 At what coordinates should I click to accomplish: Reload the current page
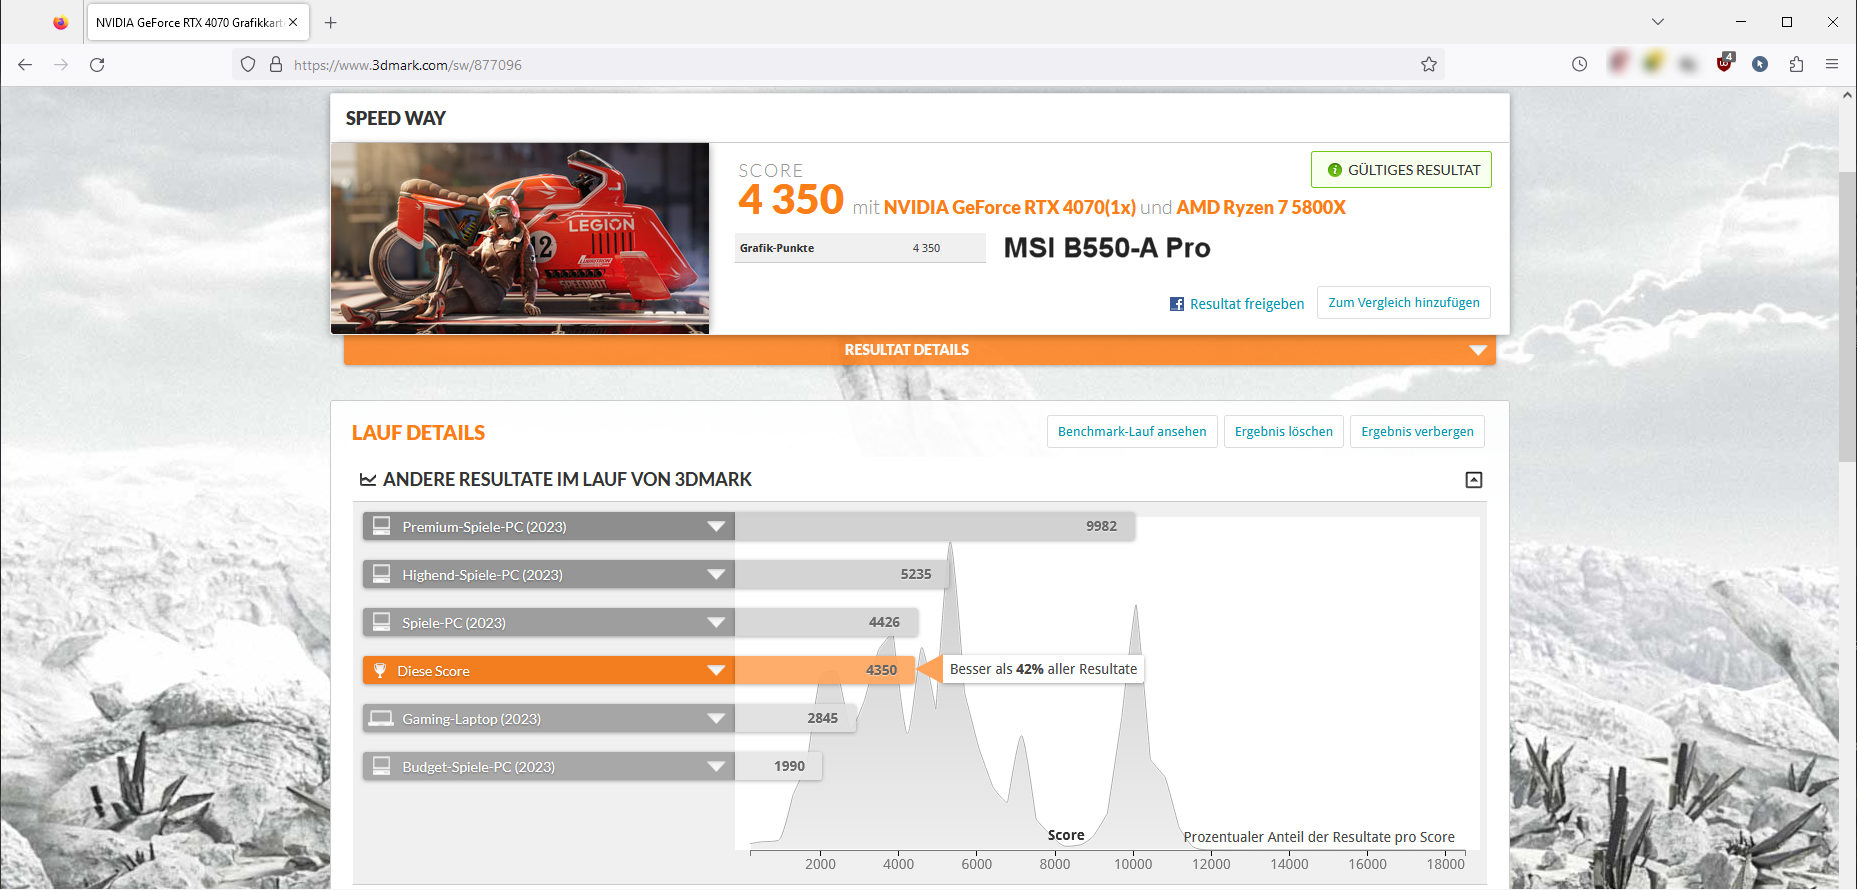point(97,64)
